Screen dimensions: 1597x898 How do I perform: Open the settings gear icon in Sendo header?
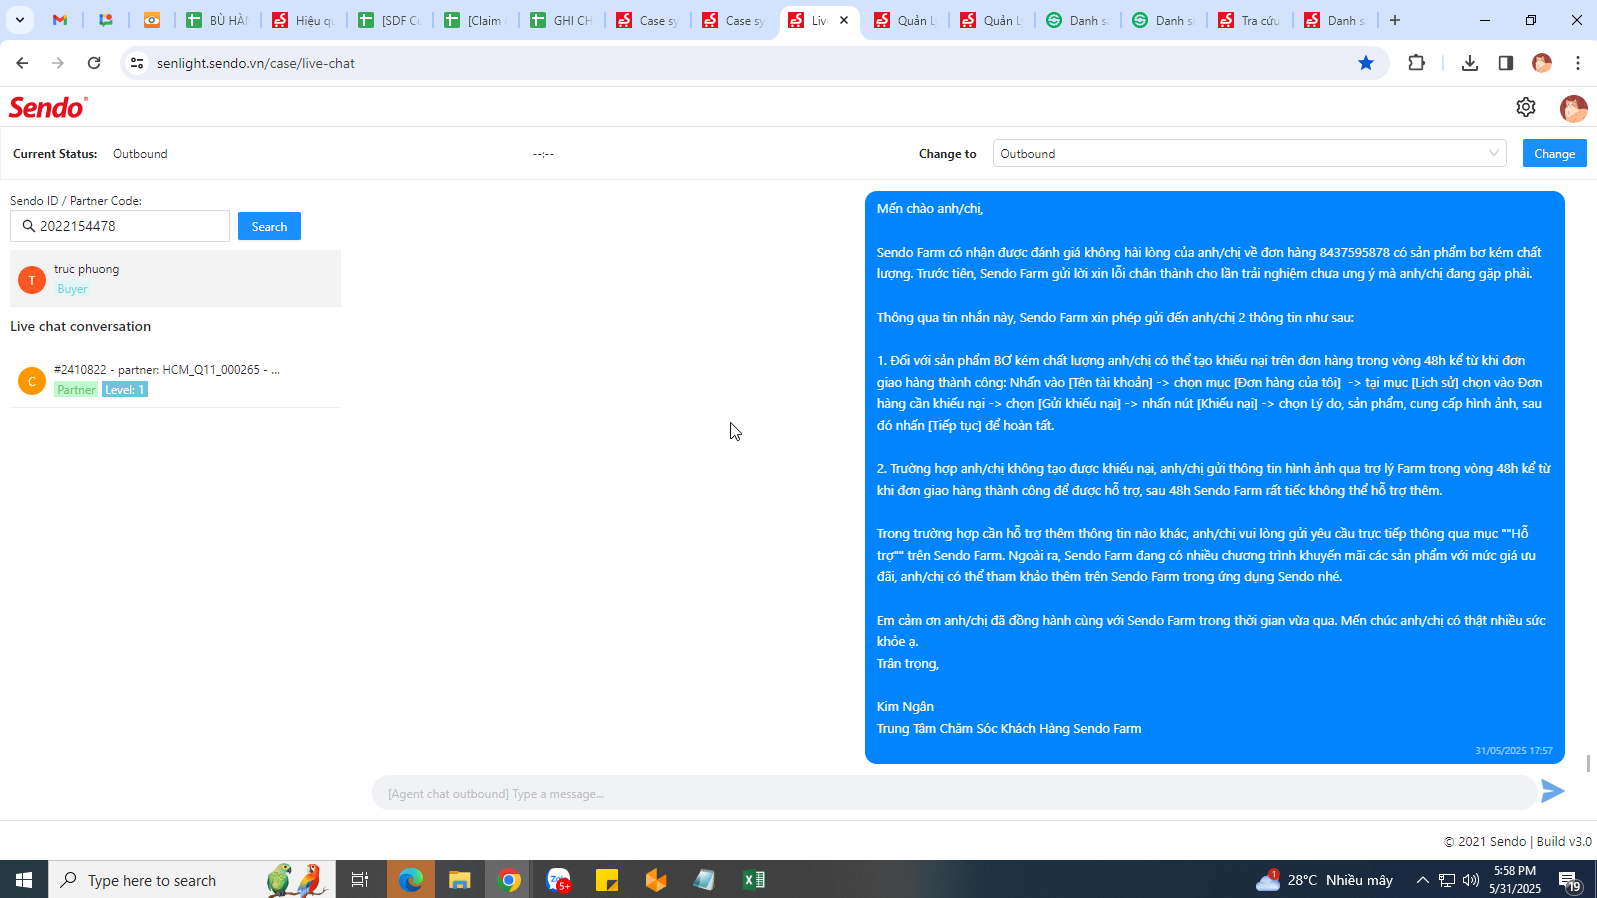tap(1526, 107)
